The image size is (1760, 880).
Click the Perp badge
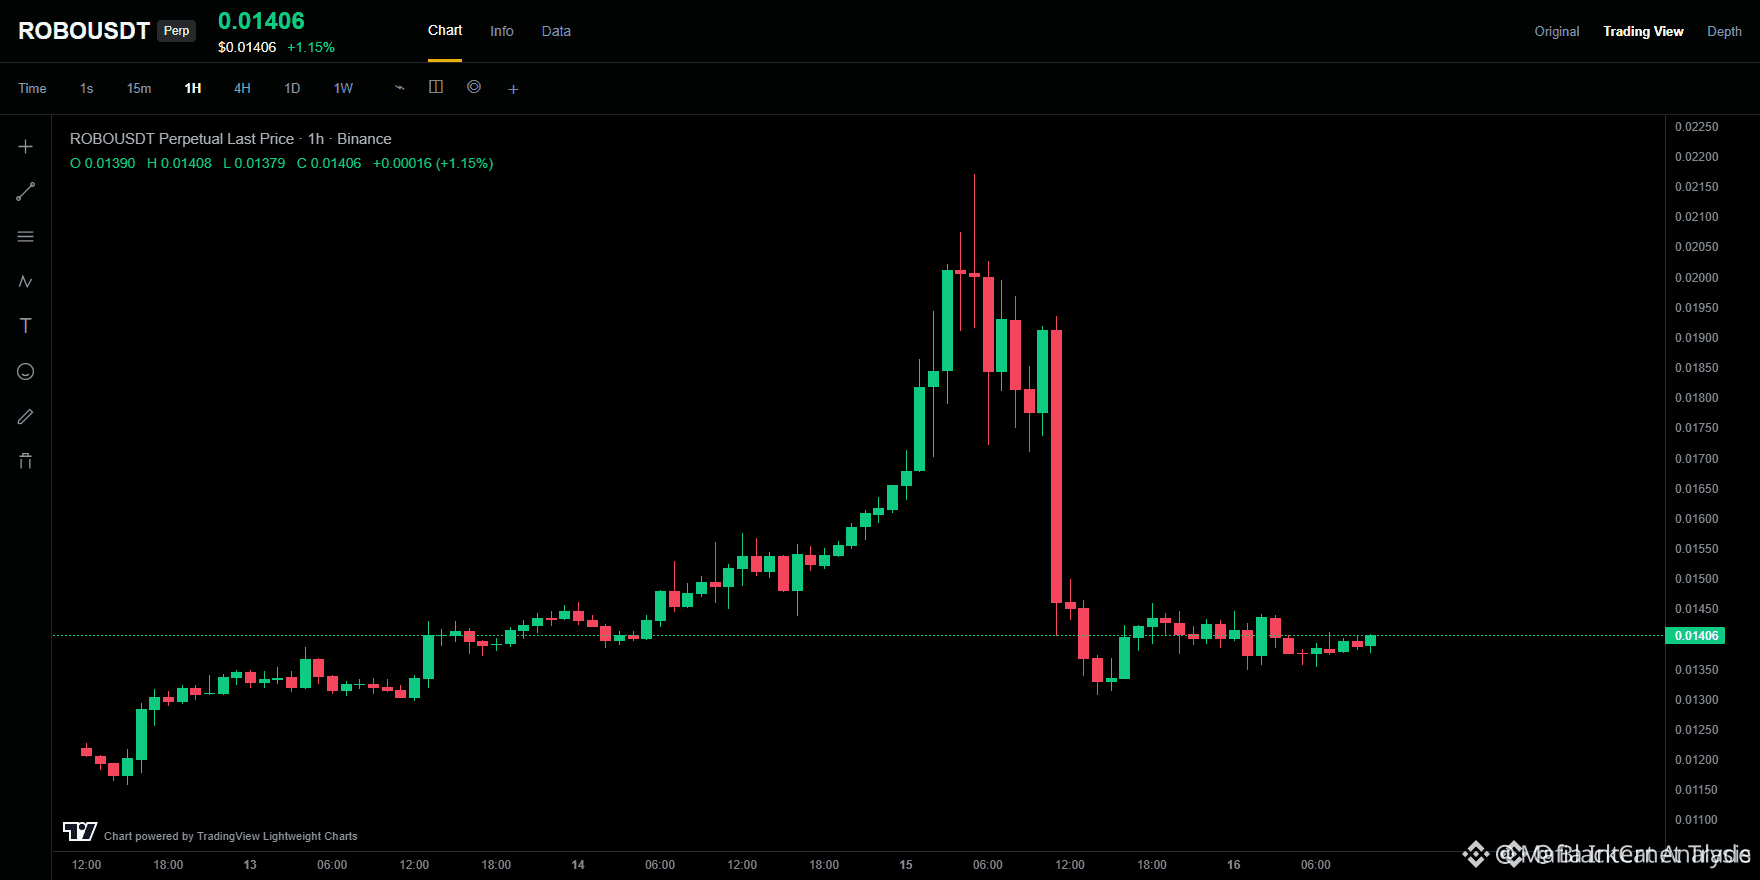pyautogui.click(x=177, y=31)
